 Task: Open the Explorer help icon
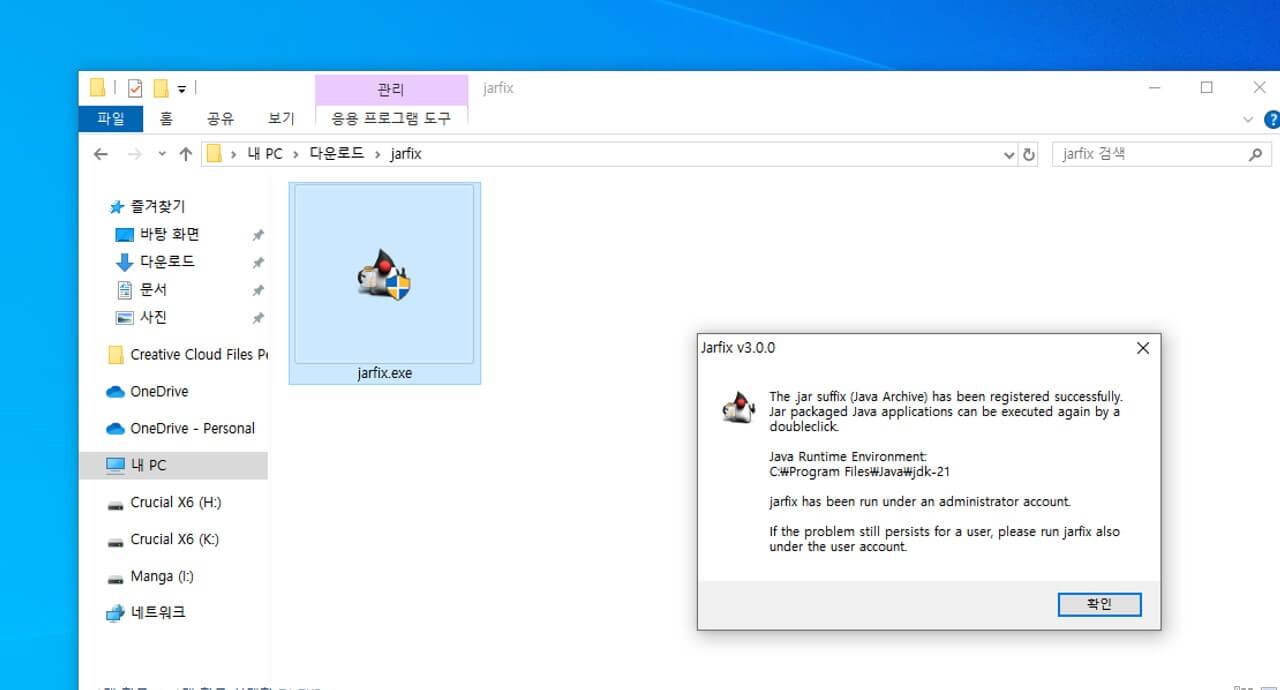click(x=1271, y=119)
